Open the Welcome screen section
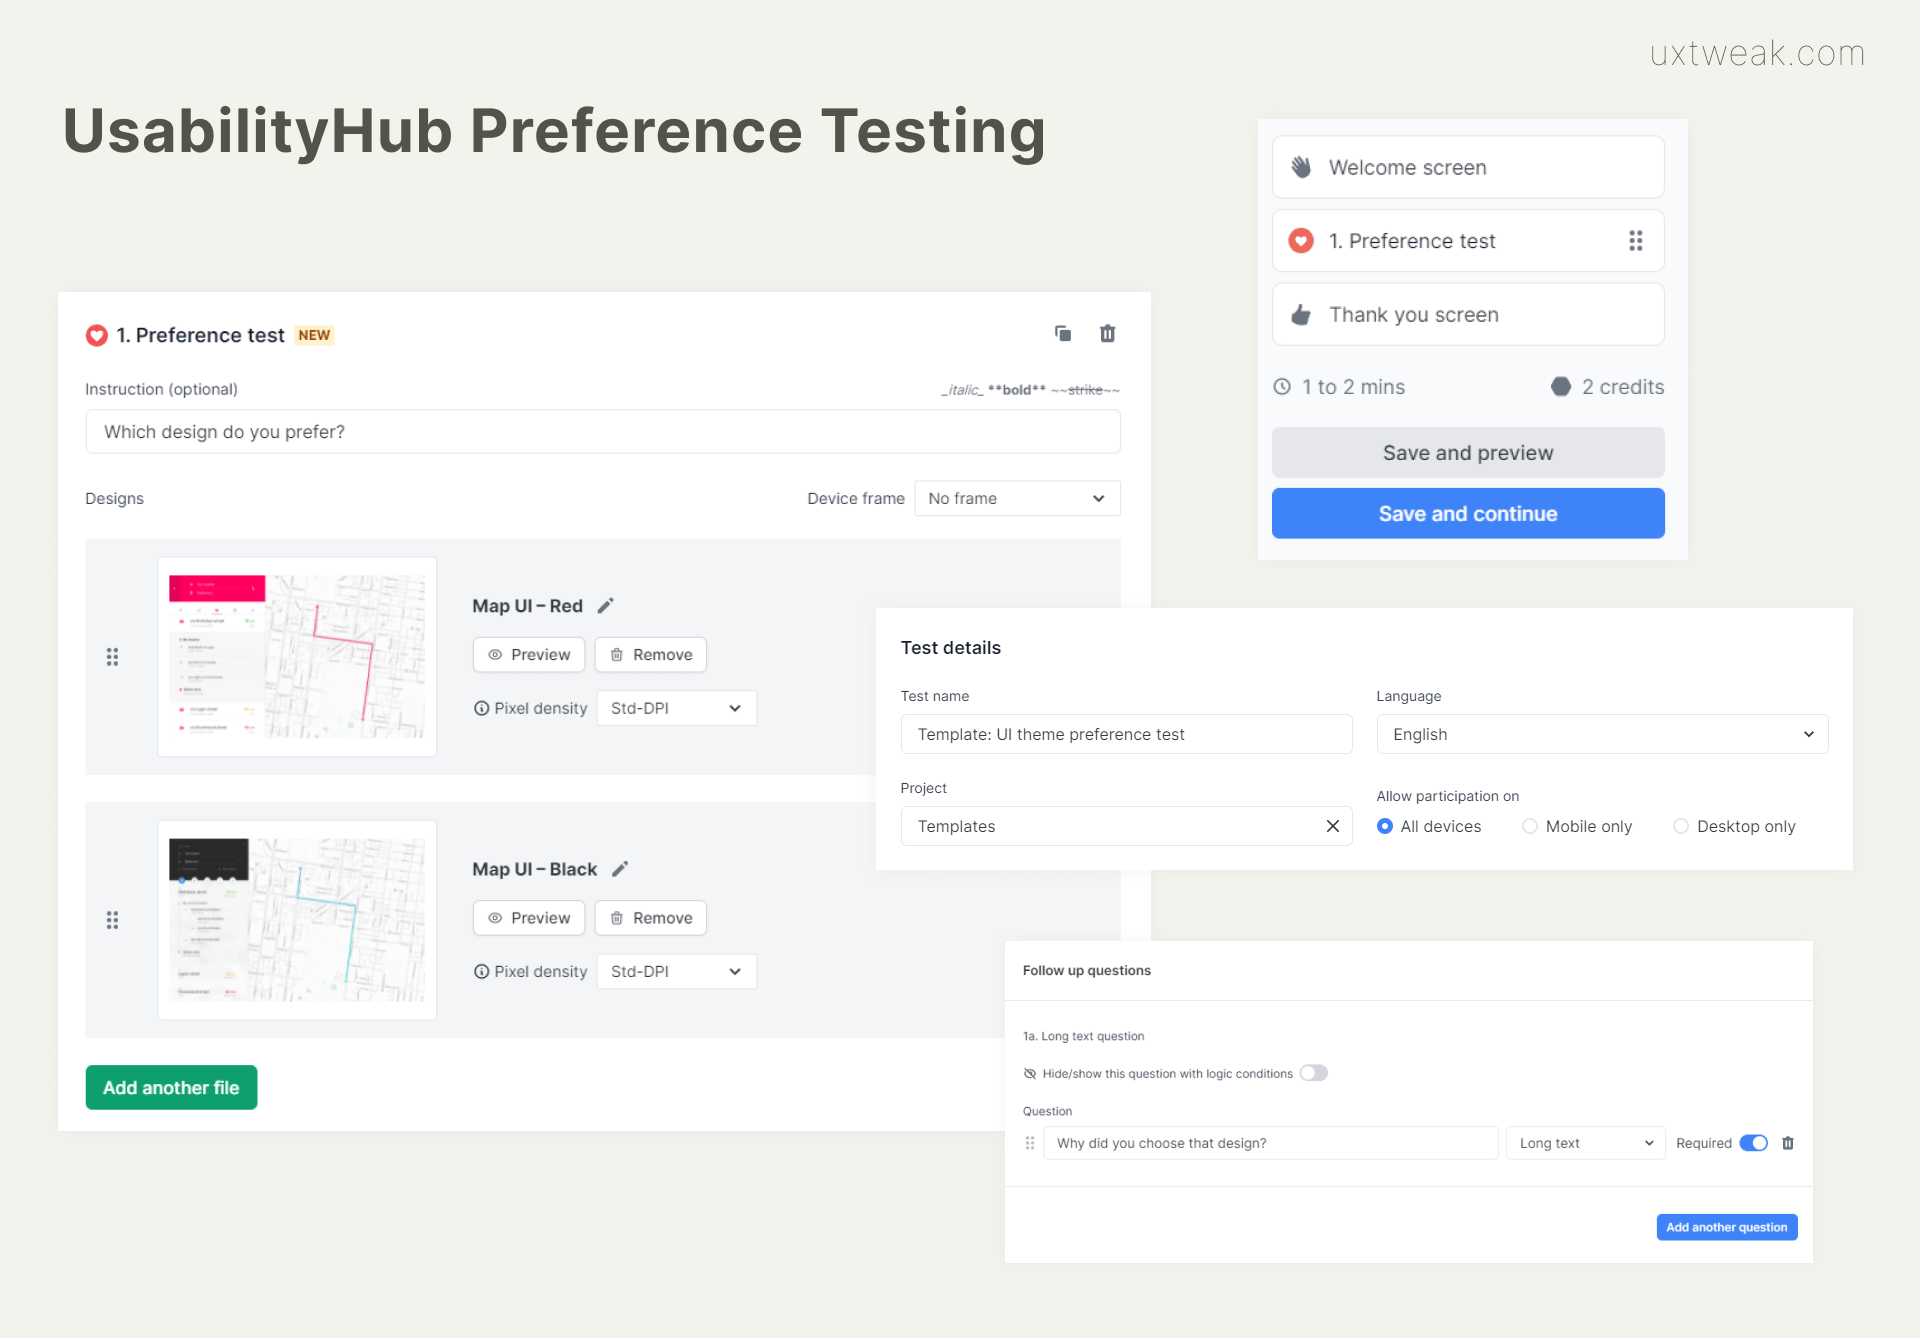The image size is (1920, 1338). pyautogui.click(x=1468, y=167)
